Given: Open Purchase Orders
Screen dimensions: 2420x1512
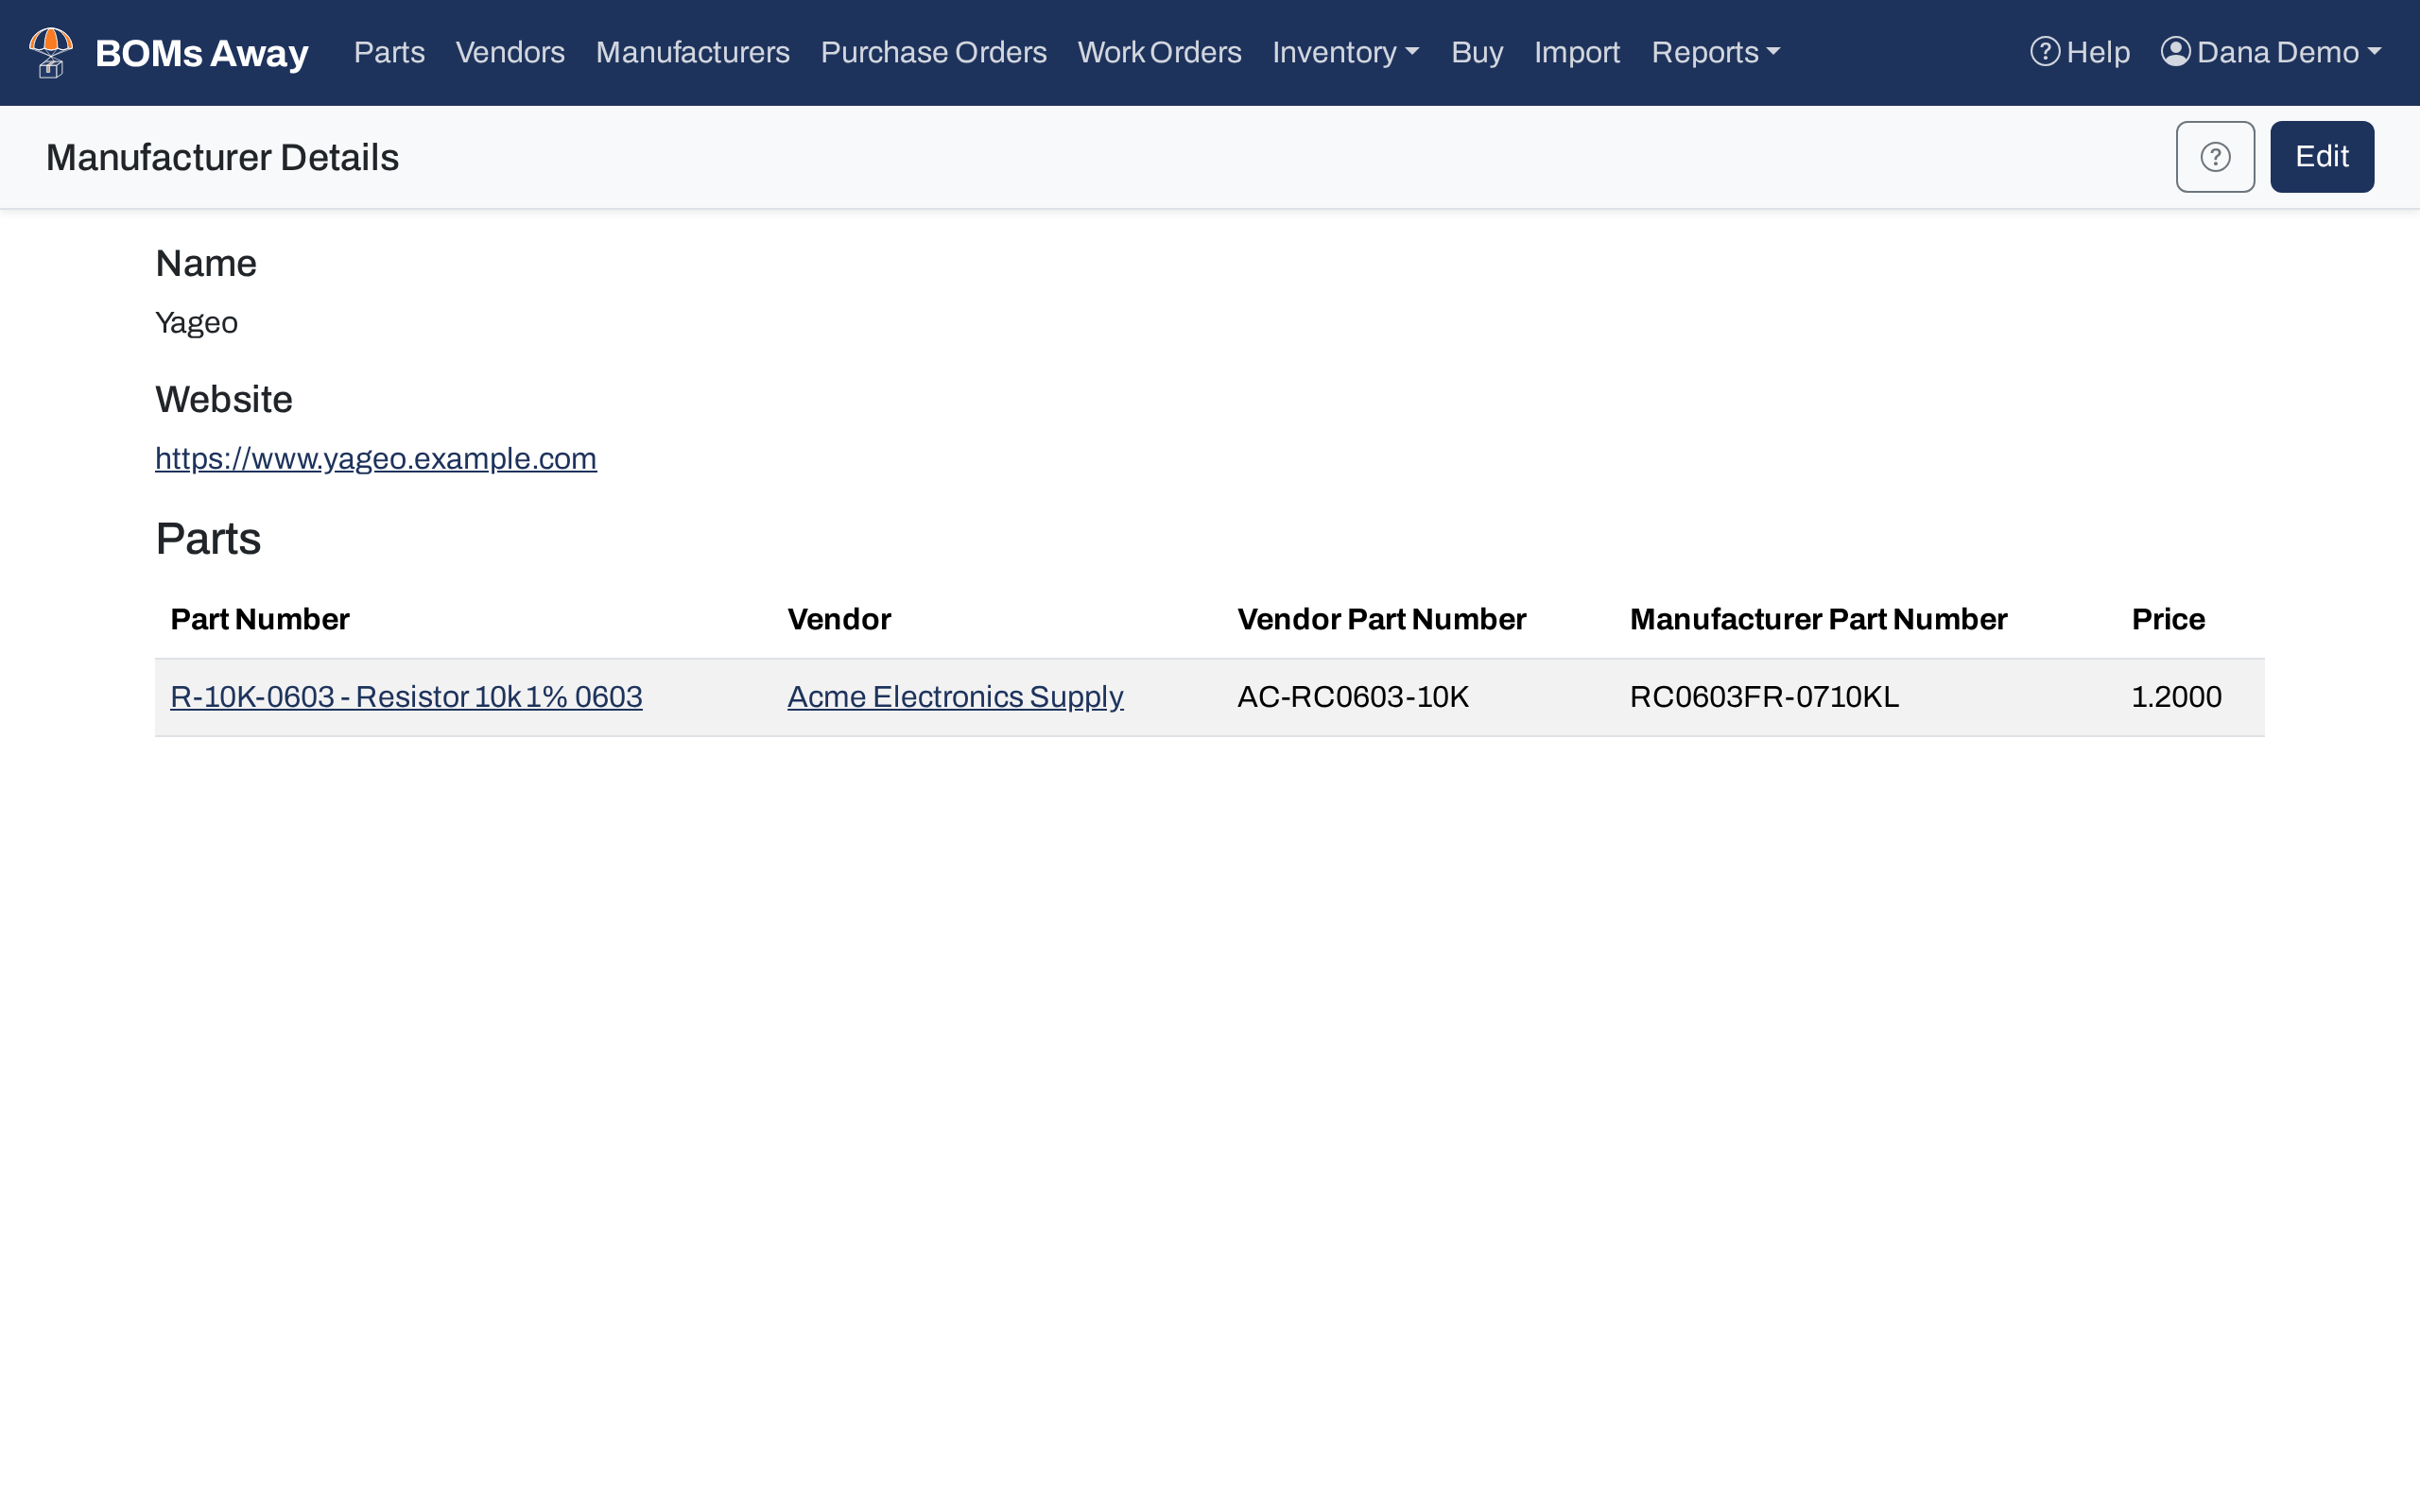Looking at the screenshot, I should click(933, 52).
